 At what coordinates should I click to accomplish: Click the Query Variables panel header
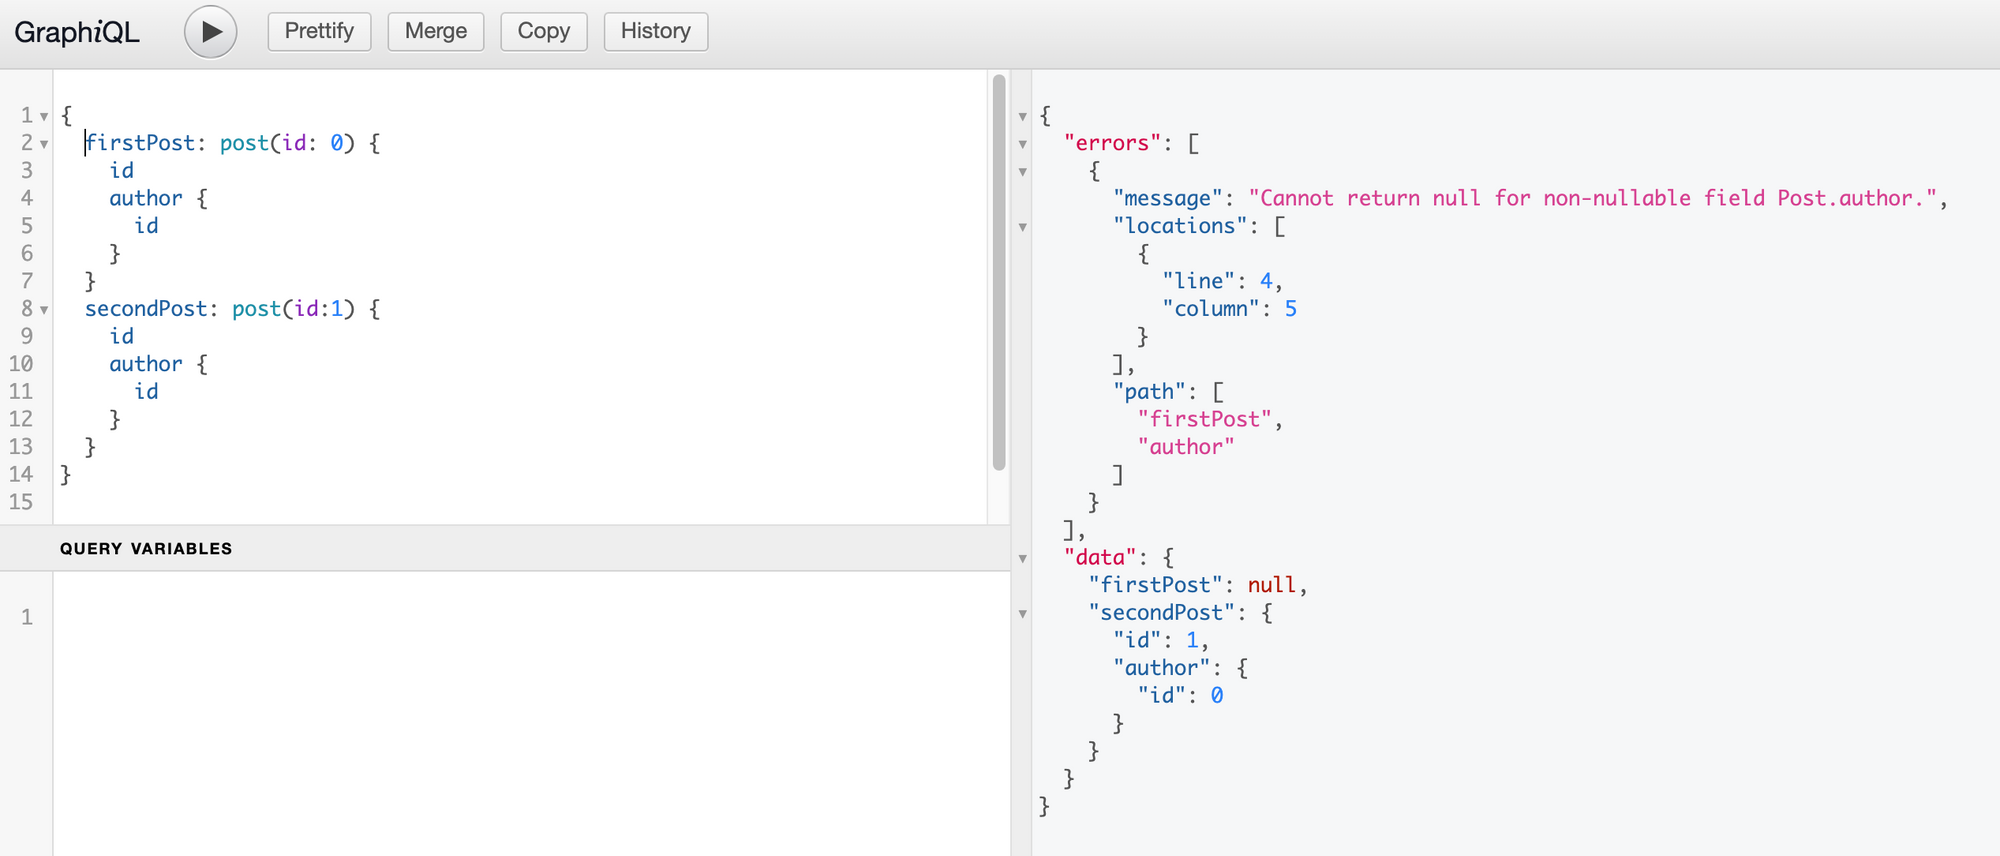click(x=146, y=548)
